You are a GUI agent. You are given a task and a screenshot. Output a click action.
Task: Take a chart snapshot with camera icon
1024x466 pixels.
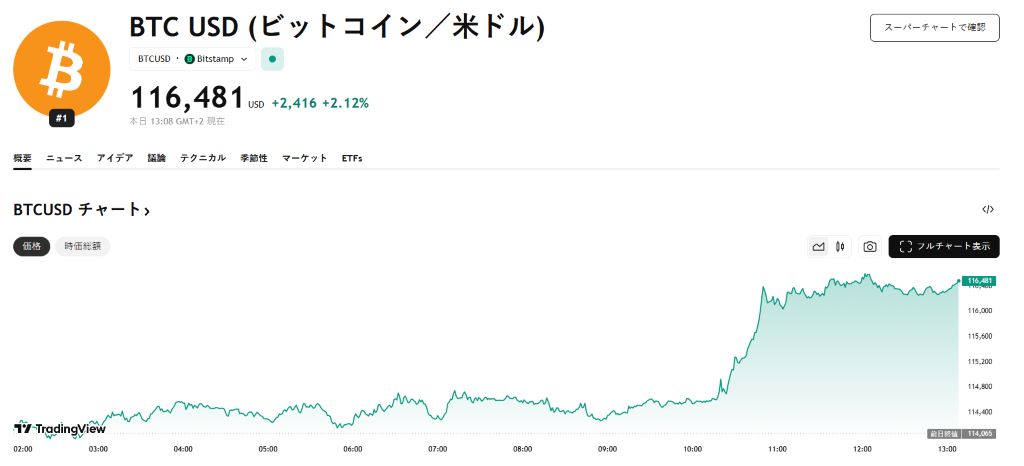tap(870, 246)
